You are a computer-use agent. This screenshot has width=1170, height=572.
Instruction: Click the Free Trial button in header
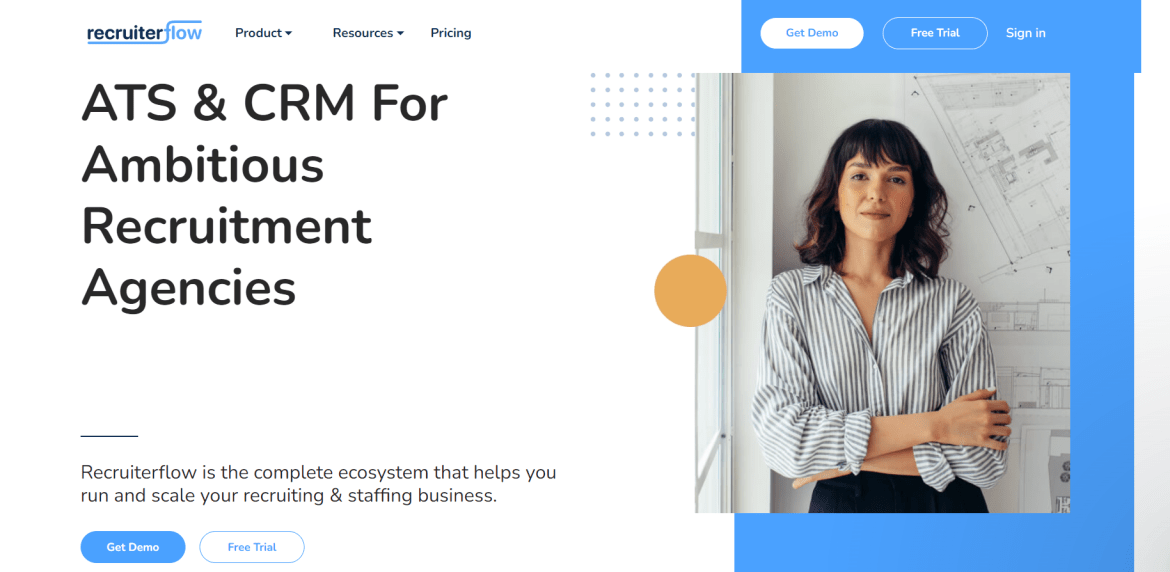[935, 33]
